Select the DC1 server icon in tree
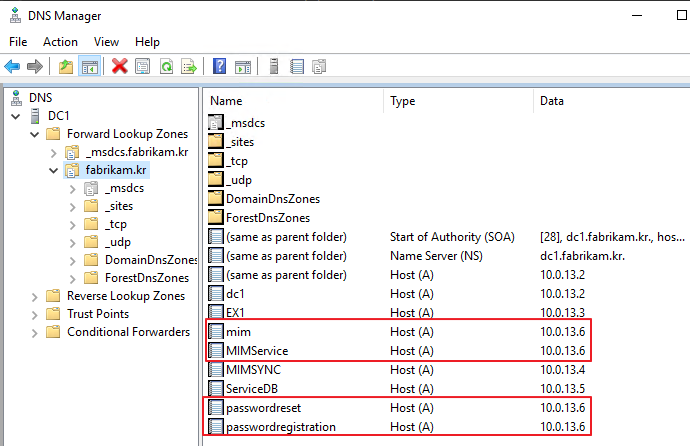690x446 pixels. tap(35, 116)
